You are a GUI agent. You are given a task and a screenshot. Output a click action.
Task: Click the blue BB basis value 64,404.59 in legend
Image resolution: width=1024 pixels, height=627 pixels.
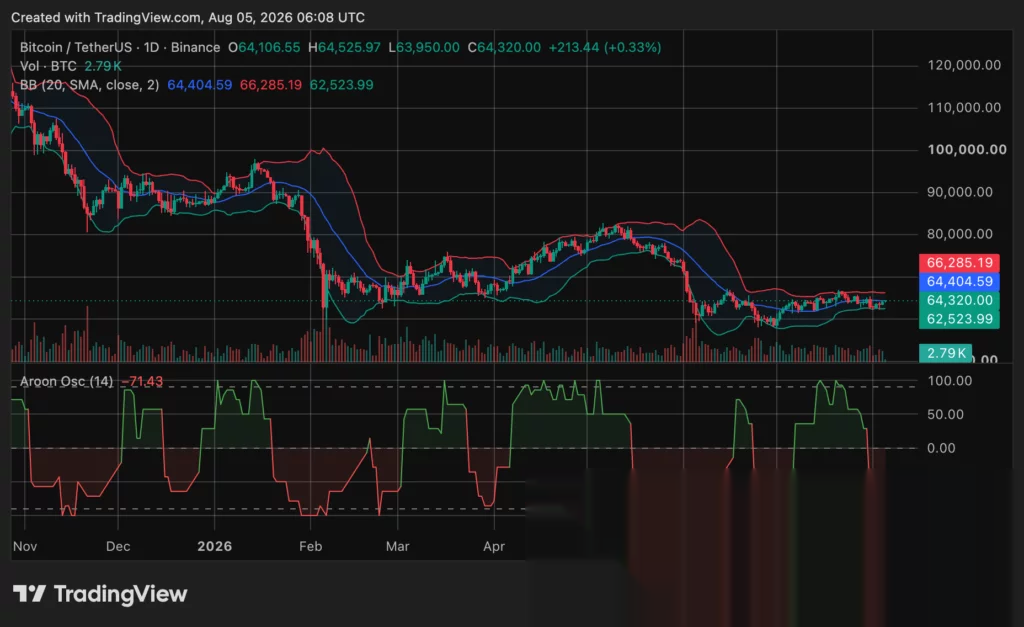199,85
